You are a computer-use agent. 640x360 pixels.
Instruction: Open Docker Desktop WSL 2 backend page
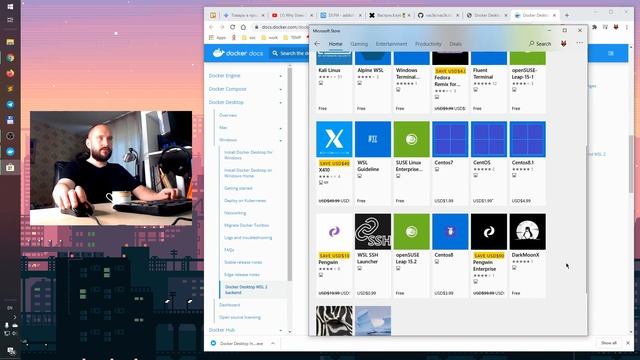pyautogui.click(x=246, y=290)
